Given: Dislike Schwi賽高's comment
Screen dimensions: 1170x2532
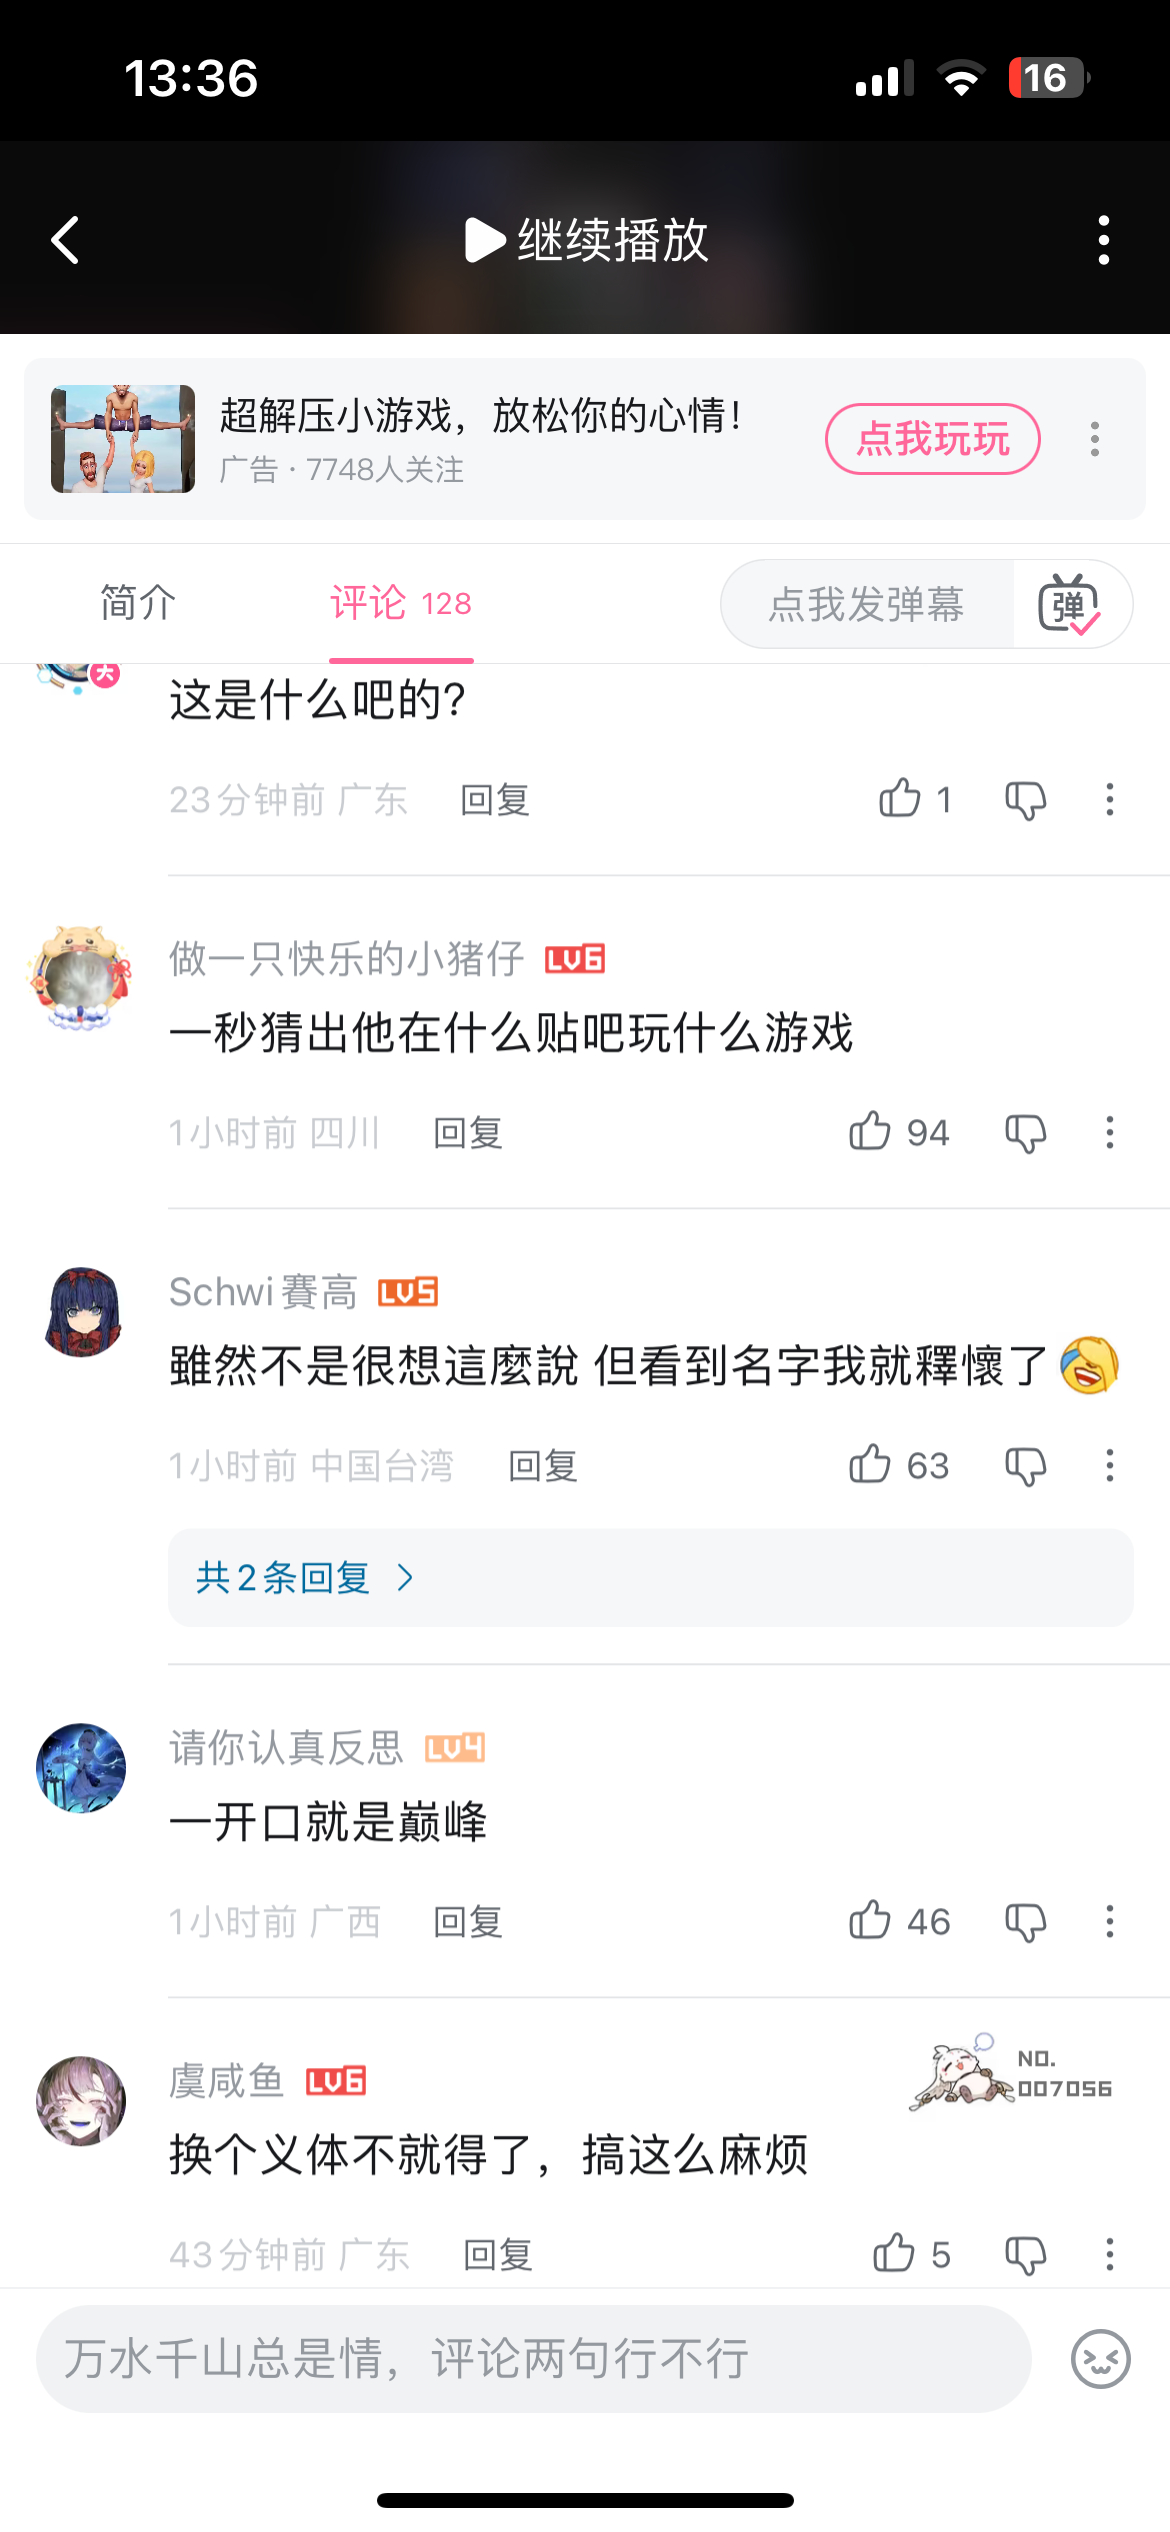Looking at the screenshot, I should 1025,1466.
